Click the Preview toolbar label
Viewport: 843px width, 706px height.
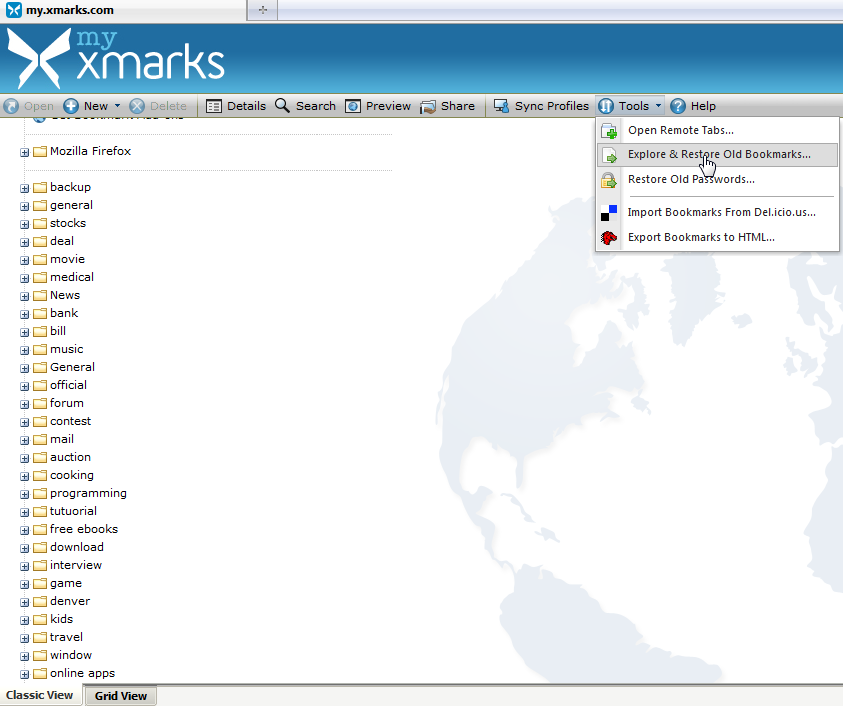tap(388, 106)
